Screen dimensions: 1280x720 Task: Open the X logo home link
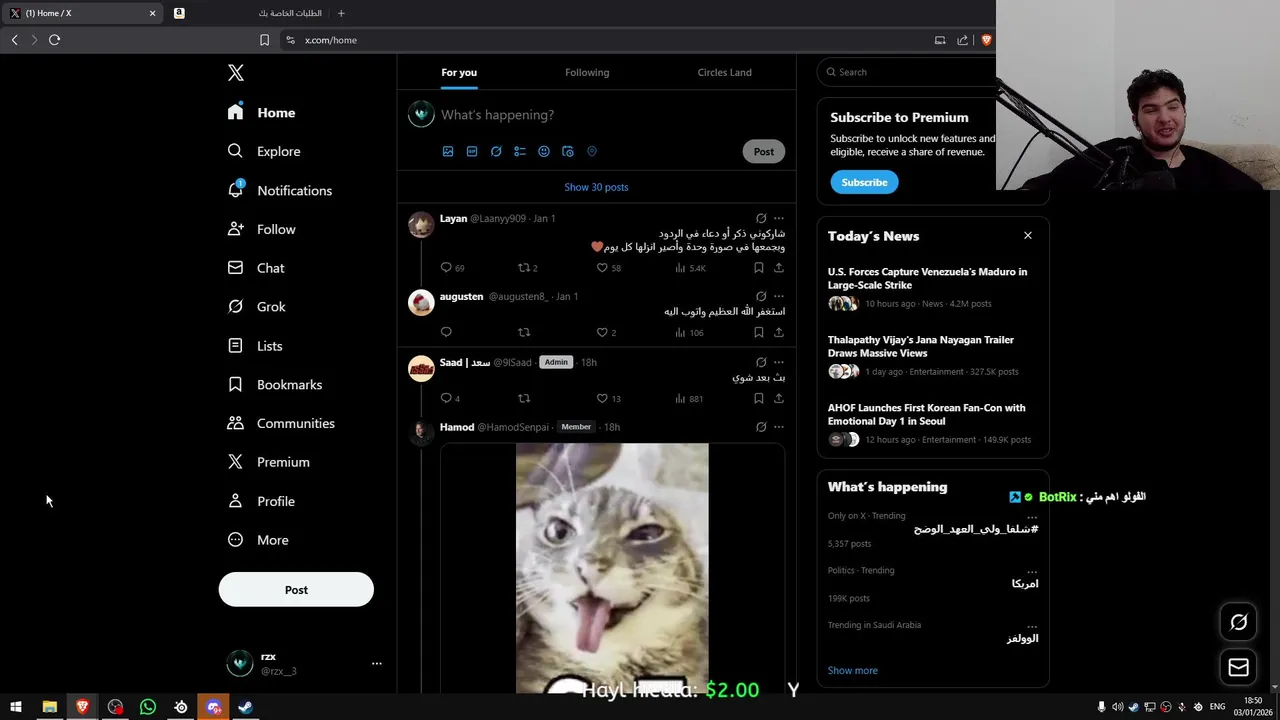(x=235, y=73)
